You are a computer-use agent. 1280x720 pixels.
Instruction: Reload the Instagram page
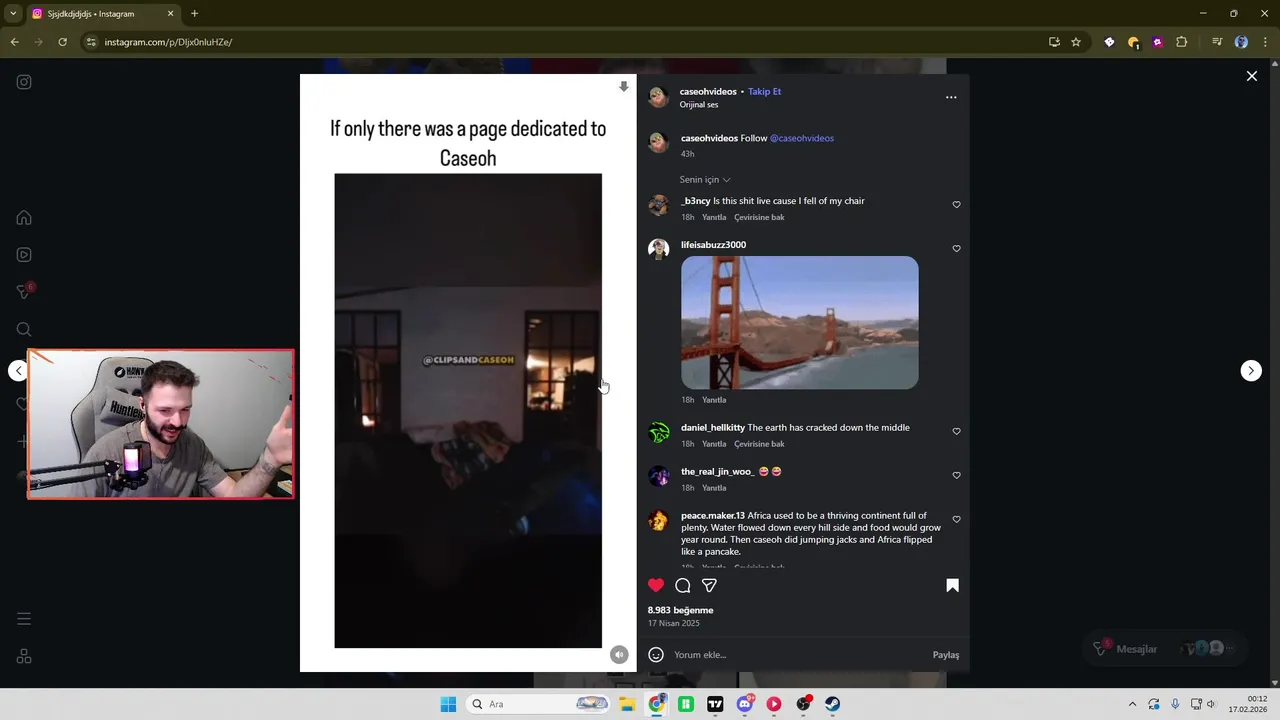(62, 42)
